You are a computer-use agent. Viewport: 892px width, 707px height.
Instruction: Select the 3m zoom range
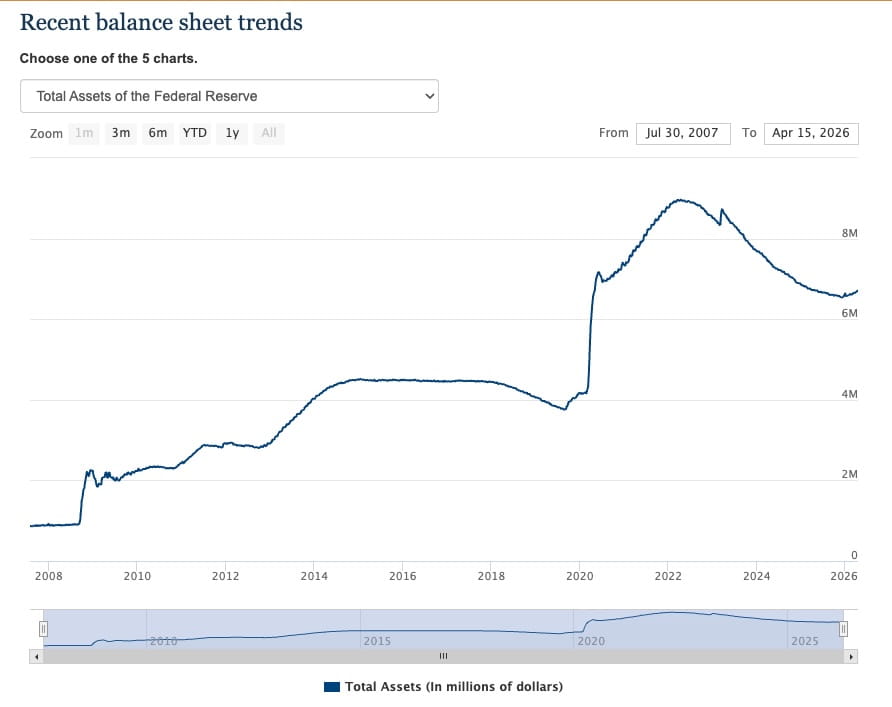click(x=120, y=133)
